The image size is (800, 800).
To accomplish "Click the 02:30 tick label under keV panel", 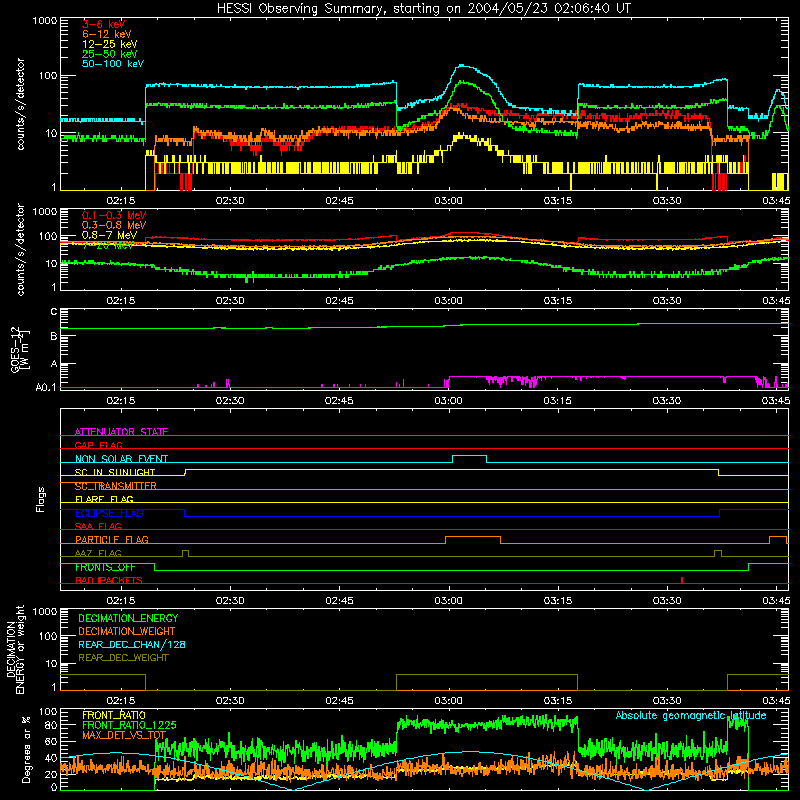I will [x=230, y=201].
